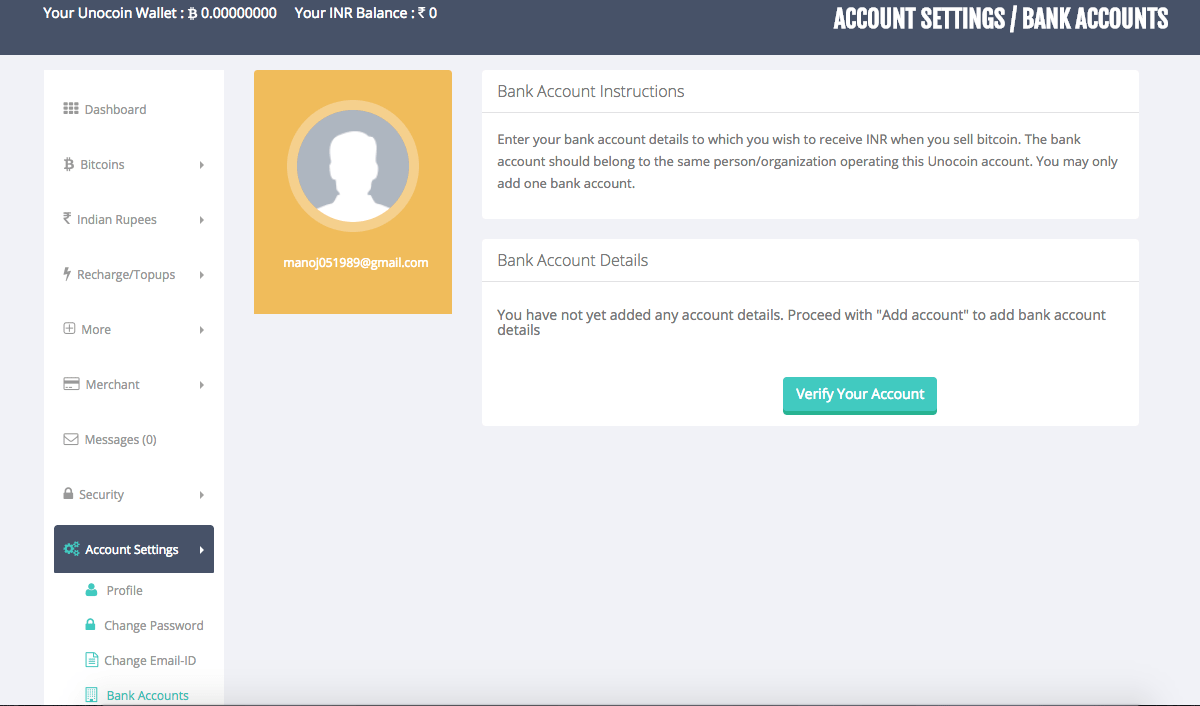
Task: Open the Recharge/Topups menu item
Action: [x=134, y=274]
